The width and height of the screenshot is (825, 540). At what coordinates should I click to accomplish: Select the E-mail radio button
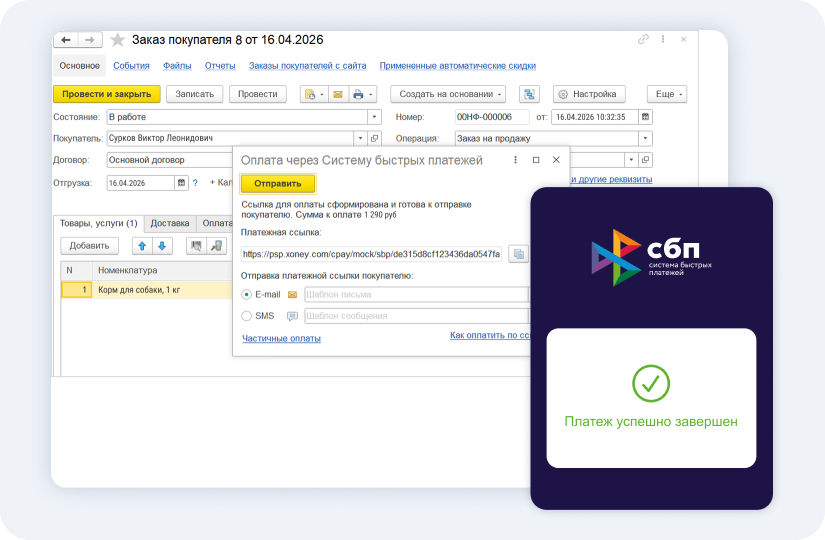246,295
